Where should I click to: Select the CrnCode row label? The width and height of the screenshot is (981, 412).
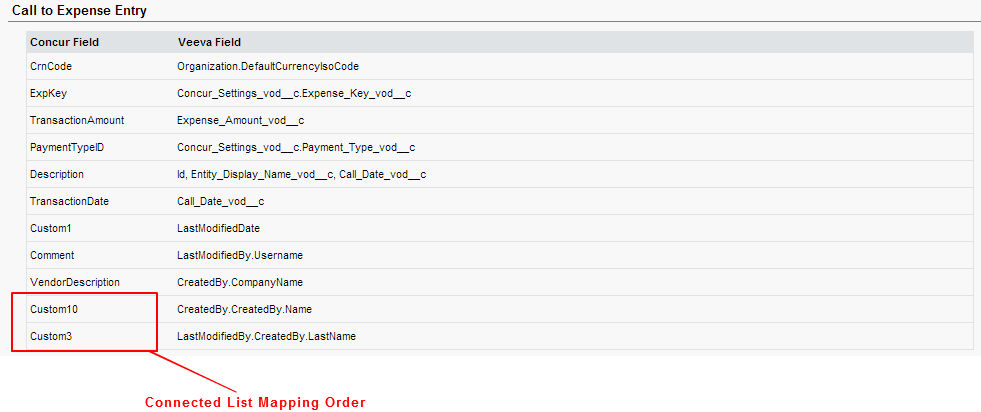[51, 66]
